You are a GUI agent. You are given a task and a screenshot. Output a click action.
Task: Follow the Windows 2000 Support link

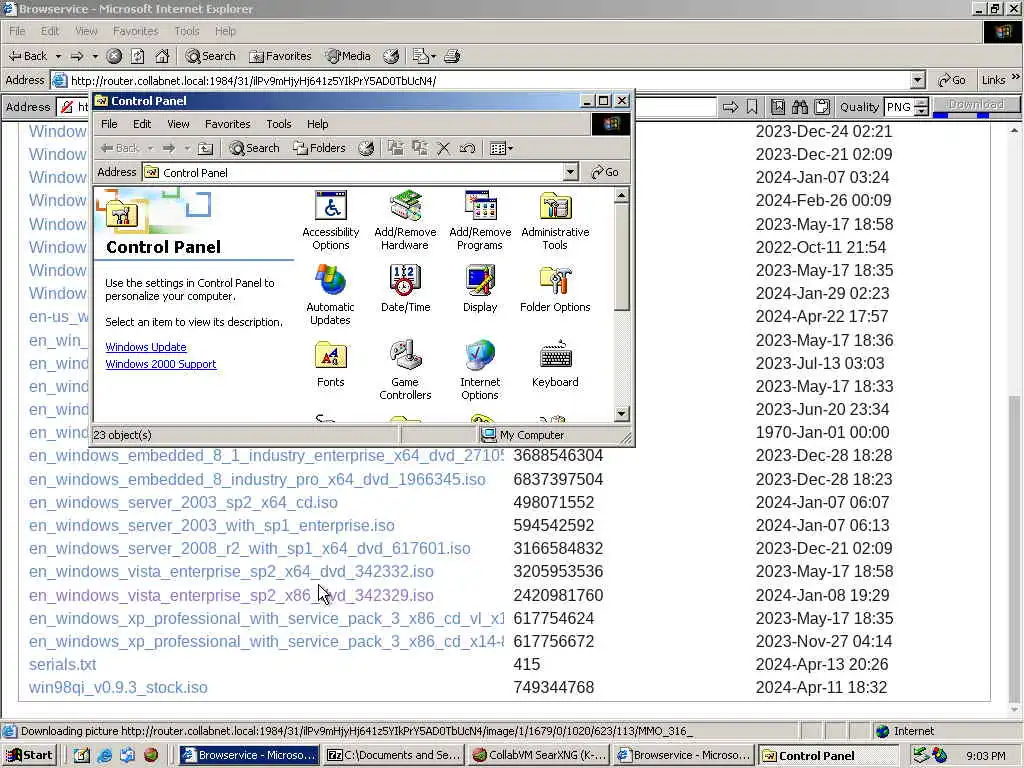[161, 364]
